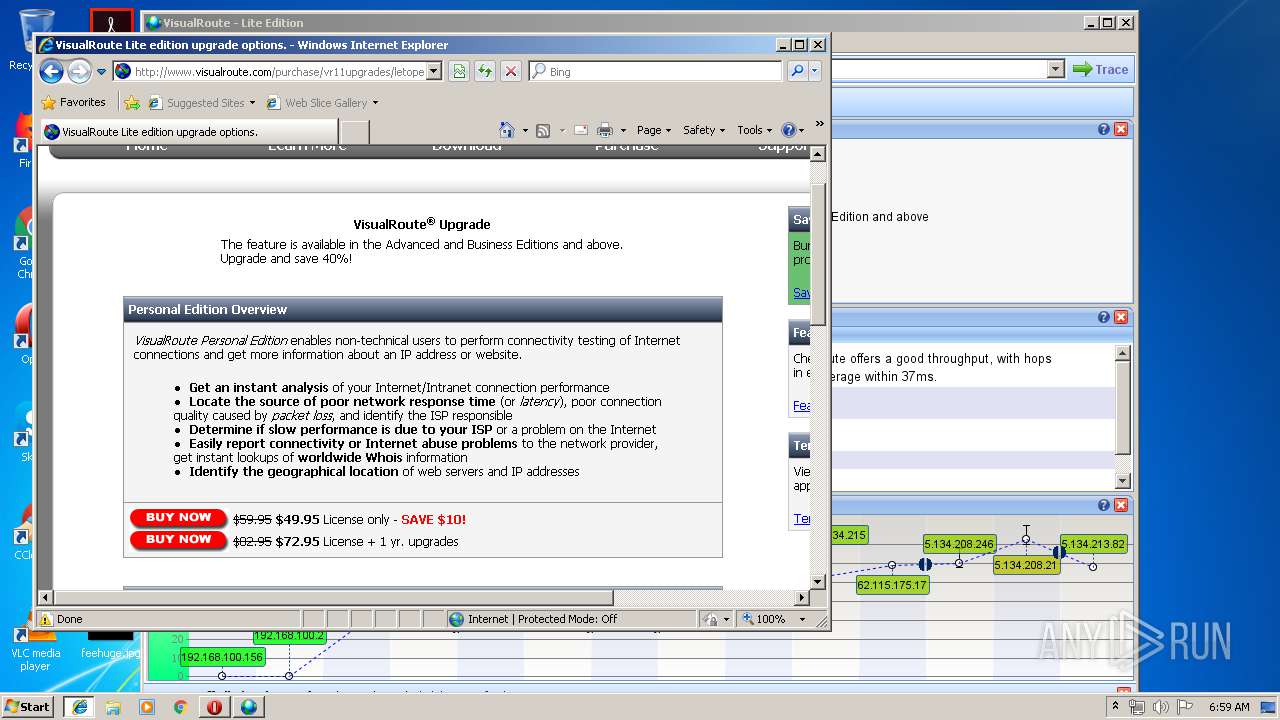Click the Chrome taskbar icon
Image resolution: width=1280 pixels, height=720 pixels.
(181, 706)
